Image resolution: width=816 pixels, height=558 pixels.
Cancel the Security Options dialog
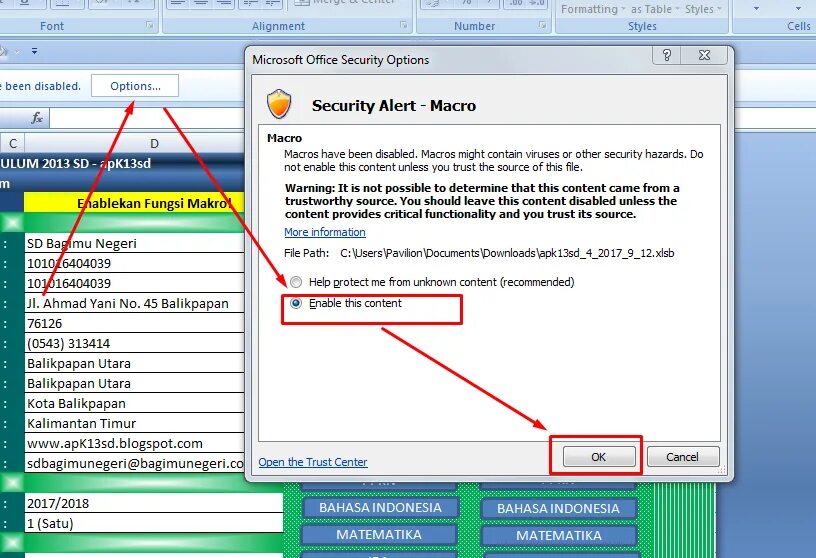point(683,457)
